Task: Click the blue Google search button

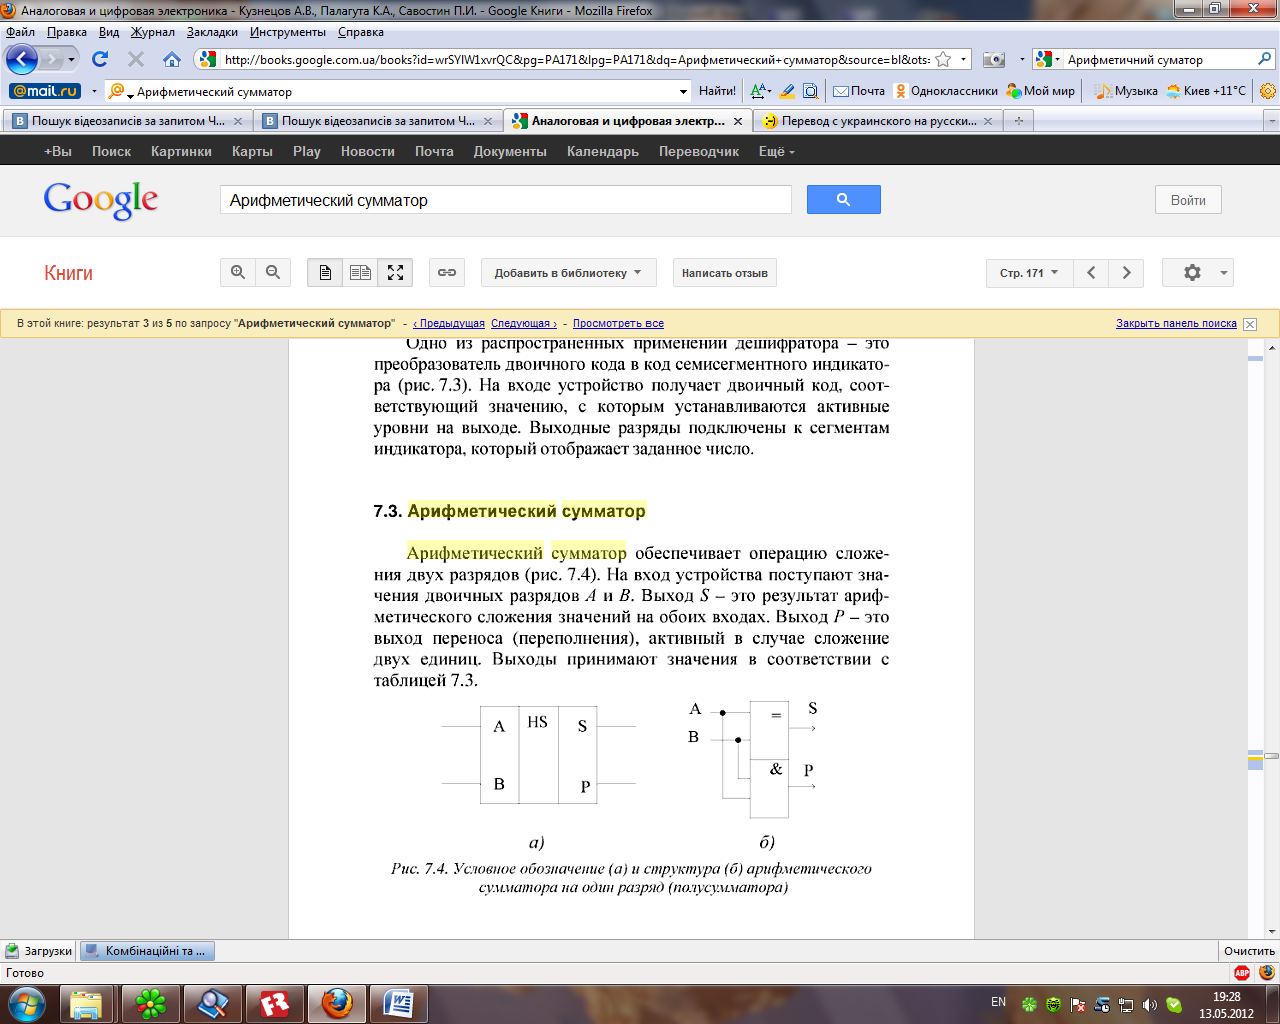Action: (843, 199)
